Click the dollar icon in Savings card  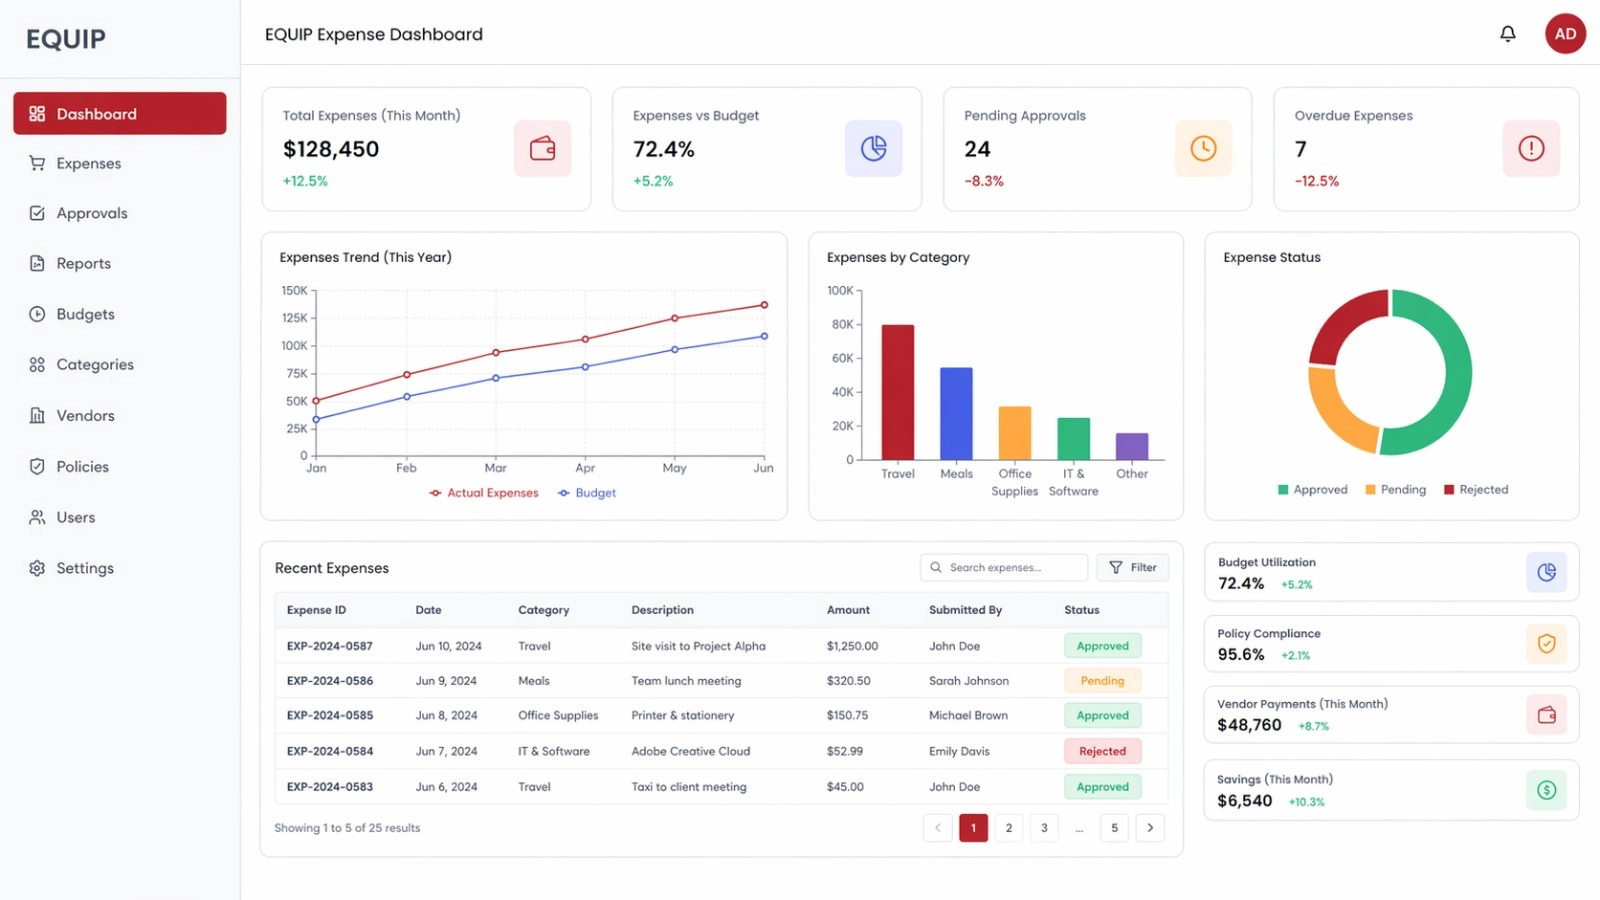(x=1546, y=790)
